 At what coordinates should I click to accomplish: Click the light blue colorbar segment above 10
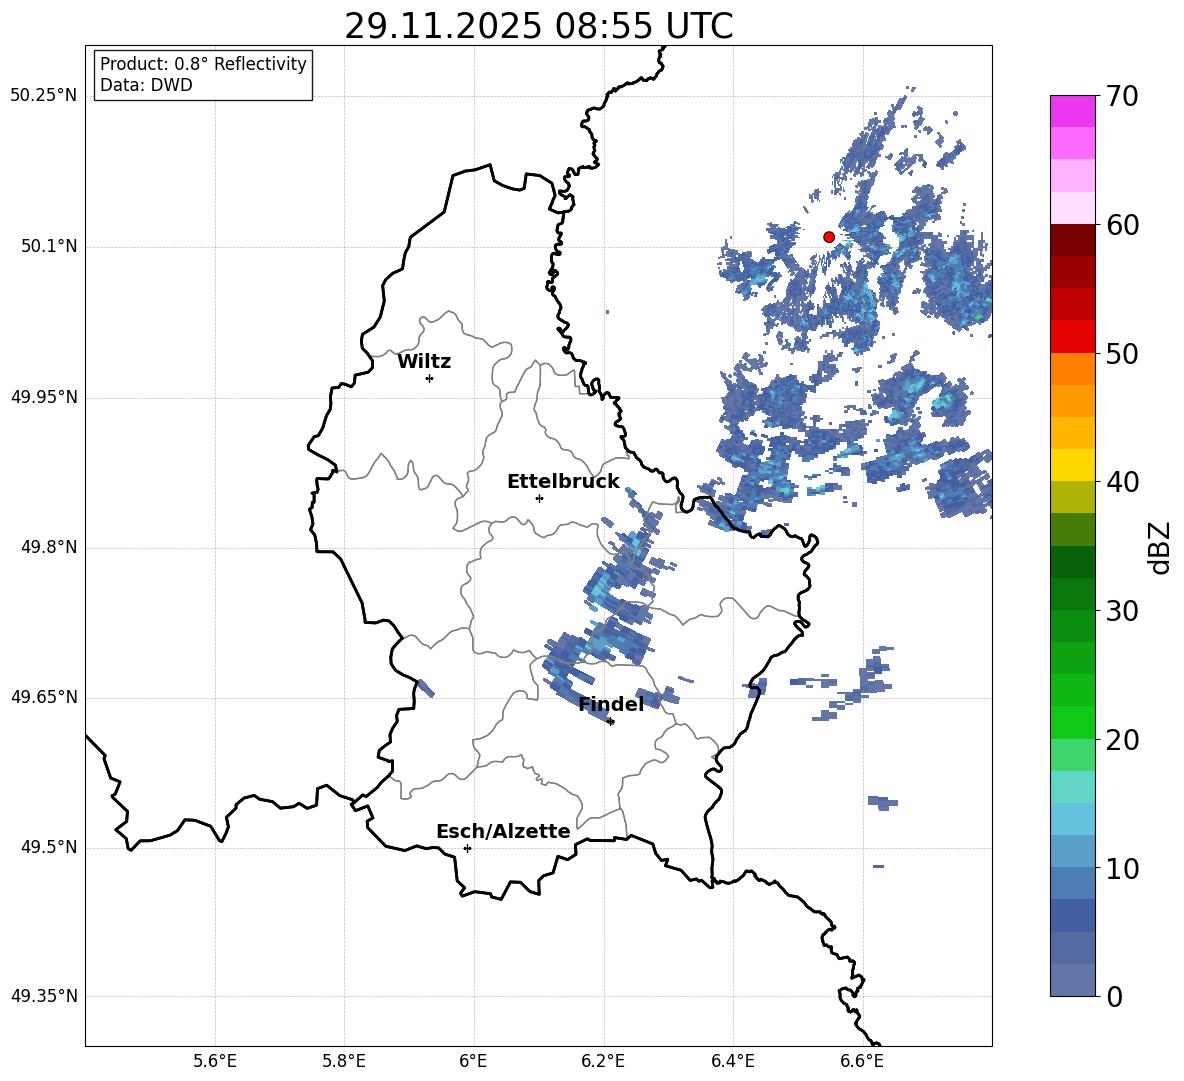click(1072, 851)
